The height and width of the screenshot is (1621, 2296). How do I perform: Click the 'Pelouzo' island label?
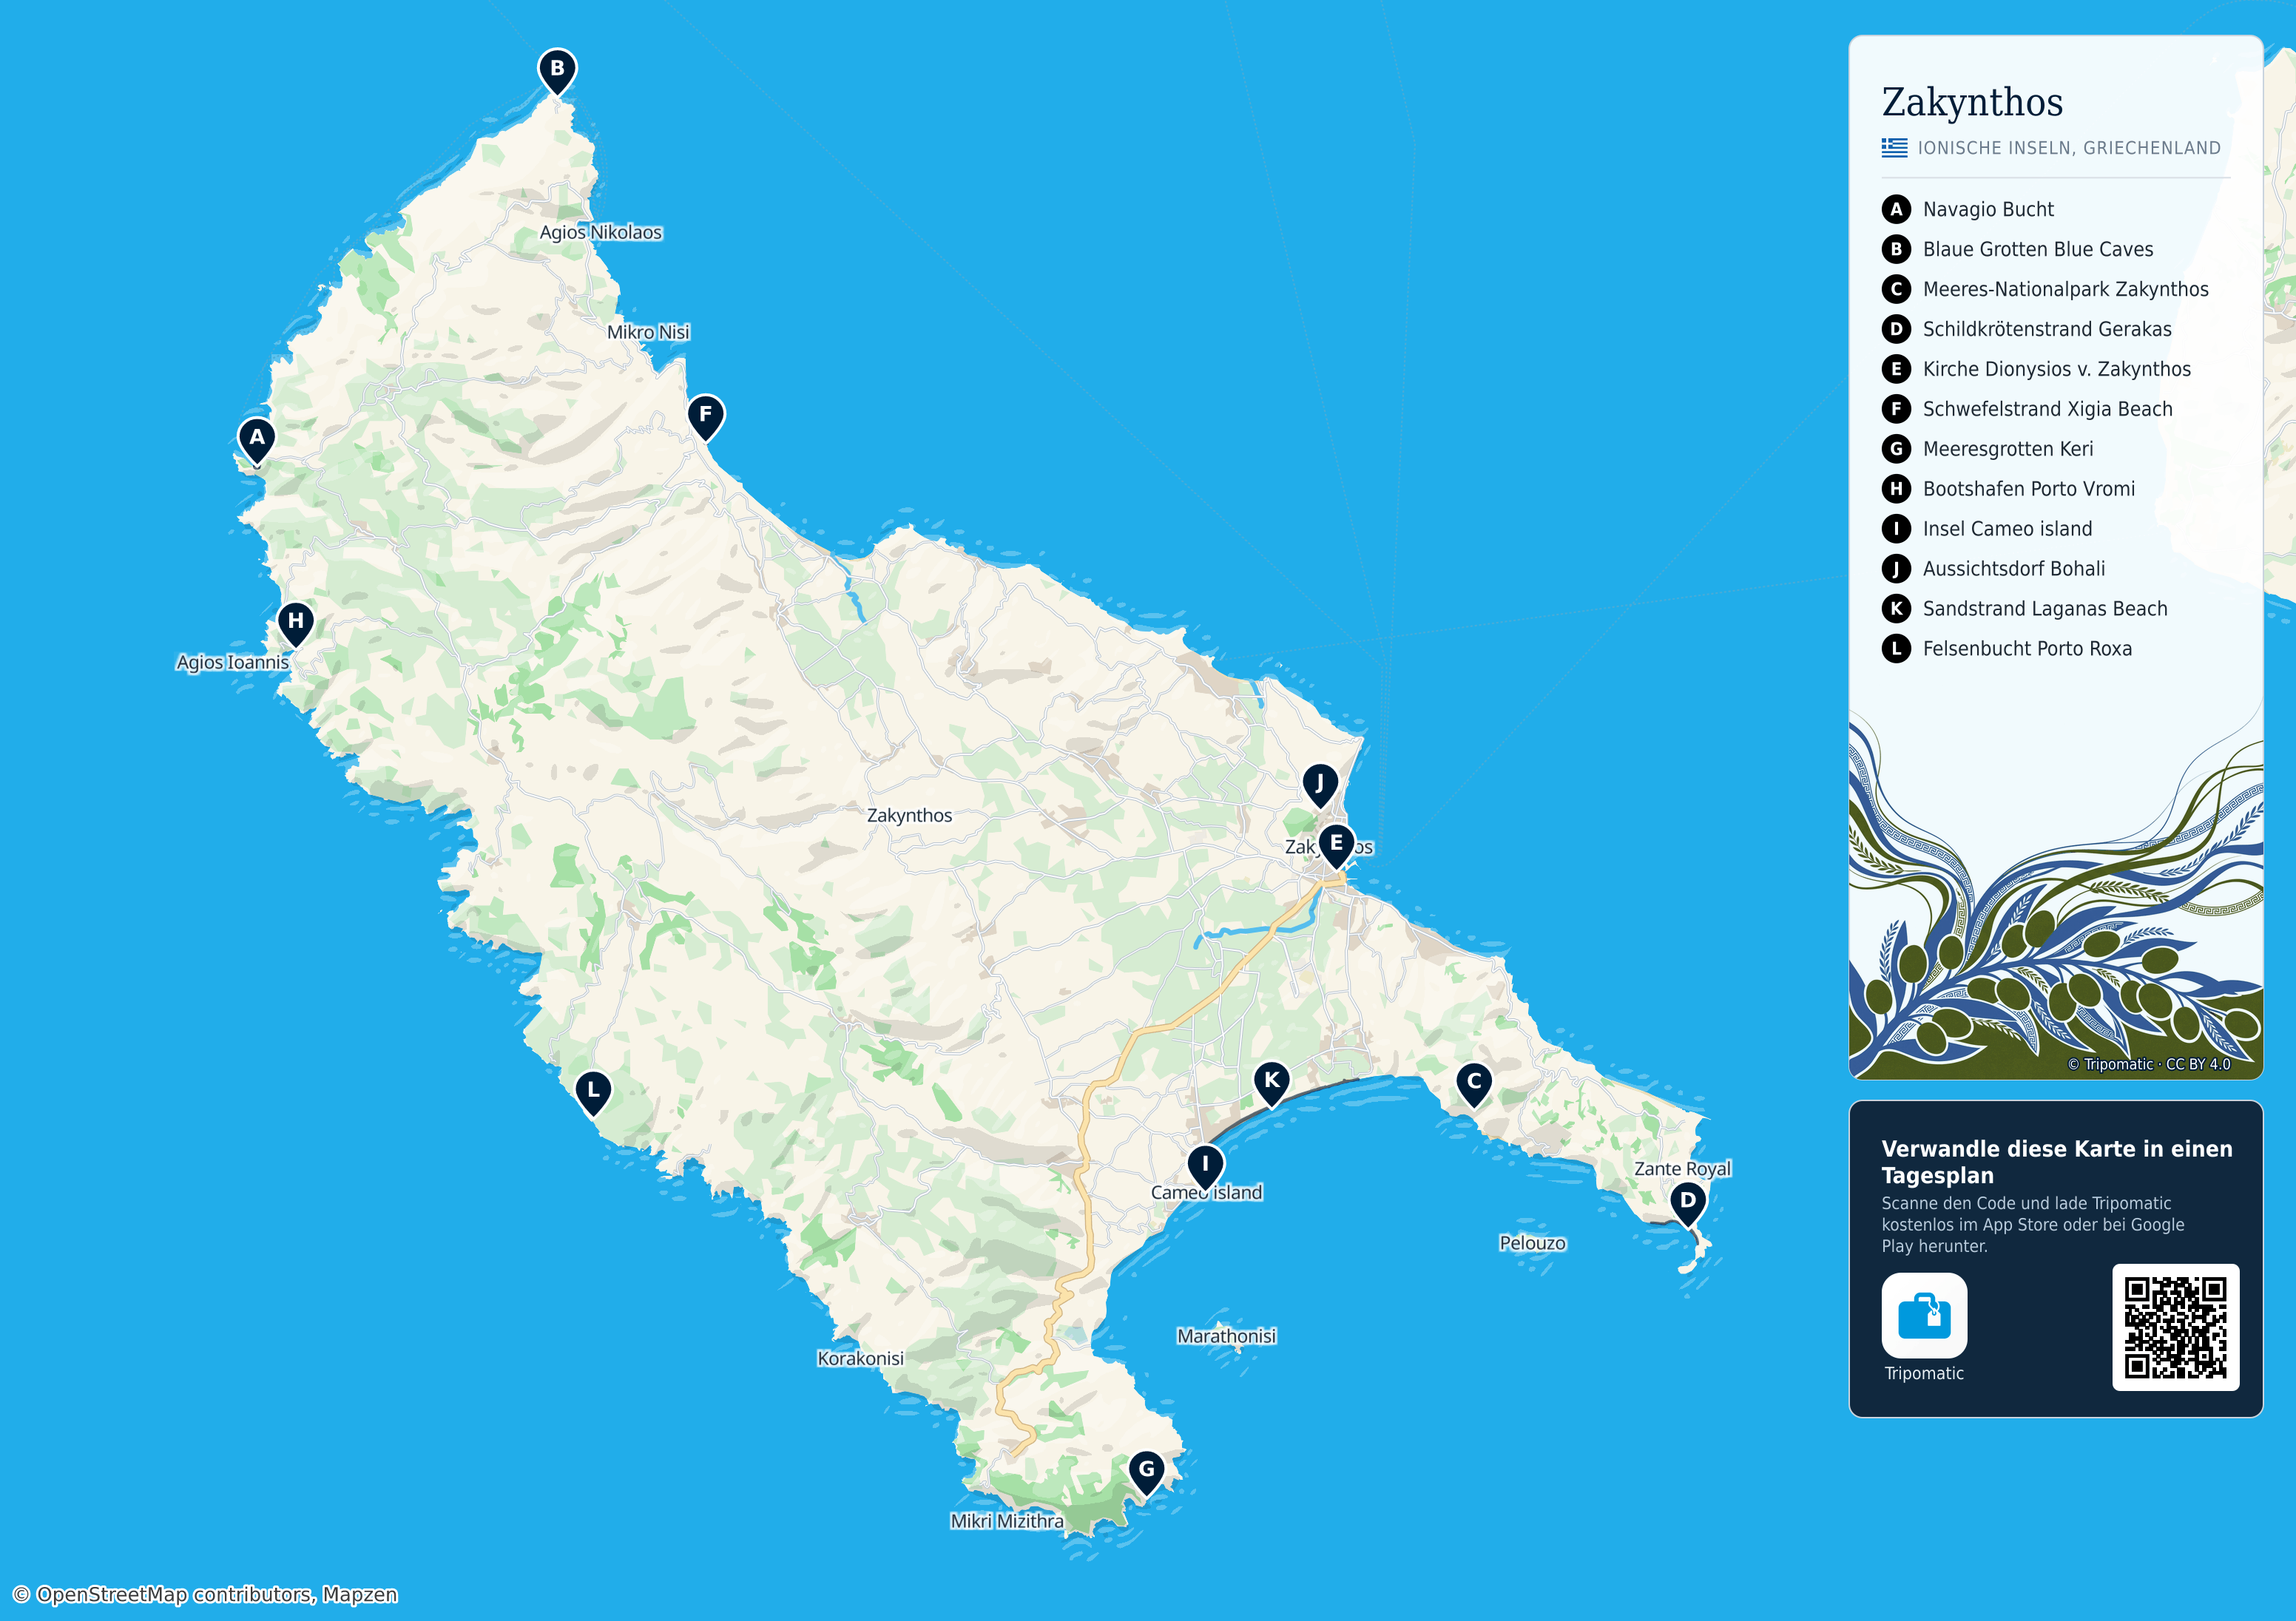pos(1532,1243)
